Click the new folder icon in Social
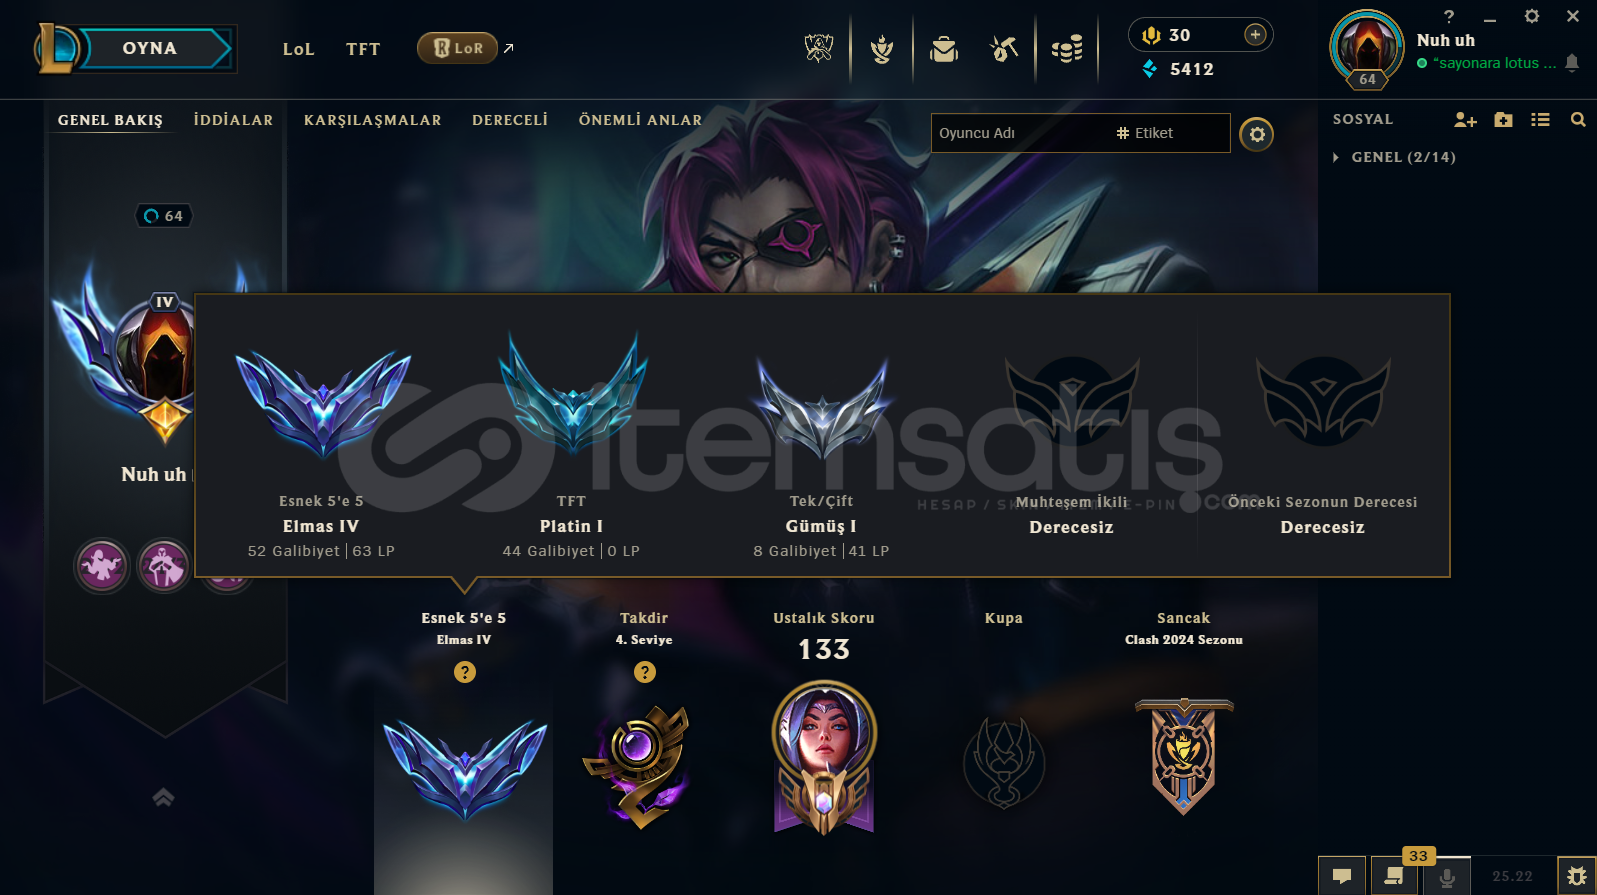This screenshot has height=895, width=1597. coord(1503,120)
